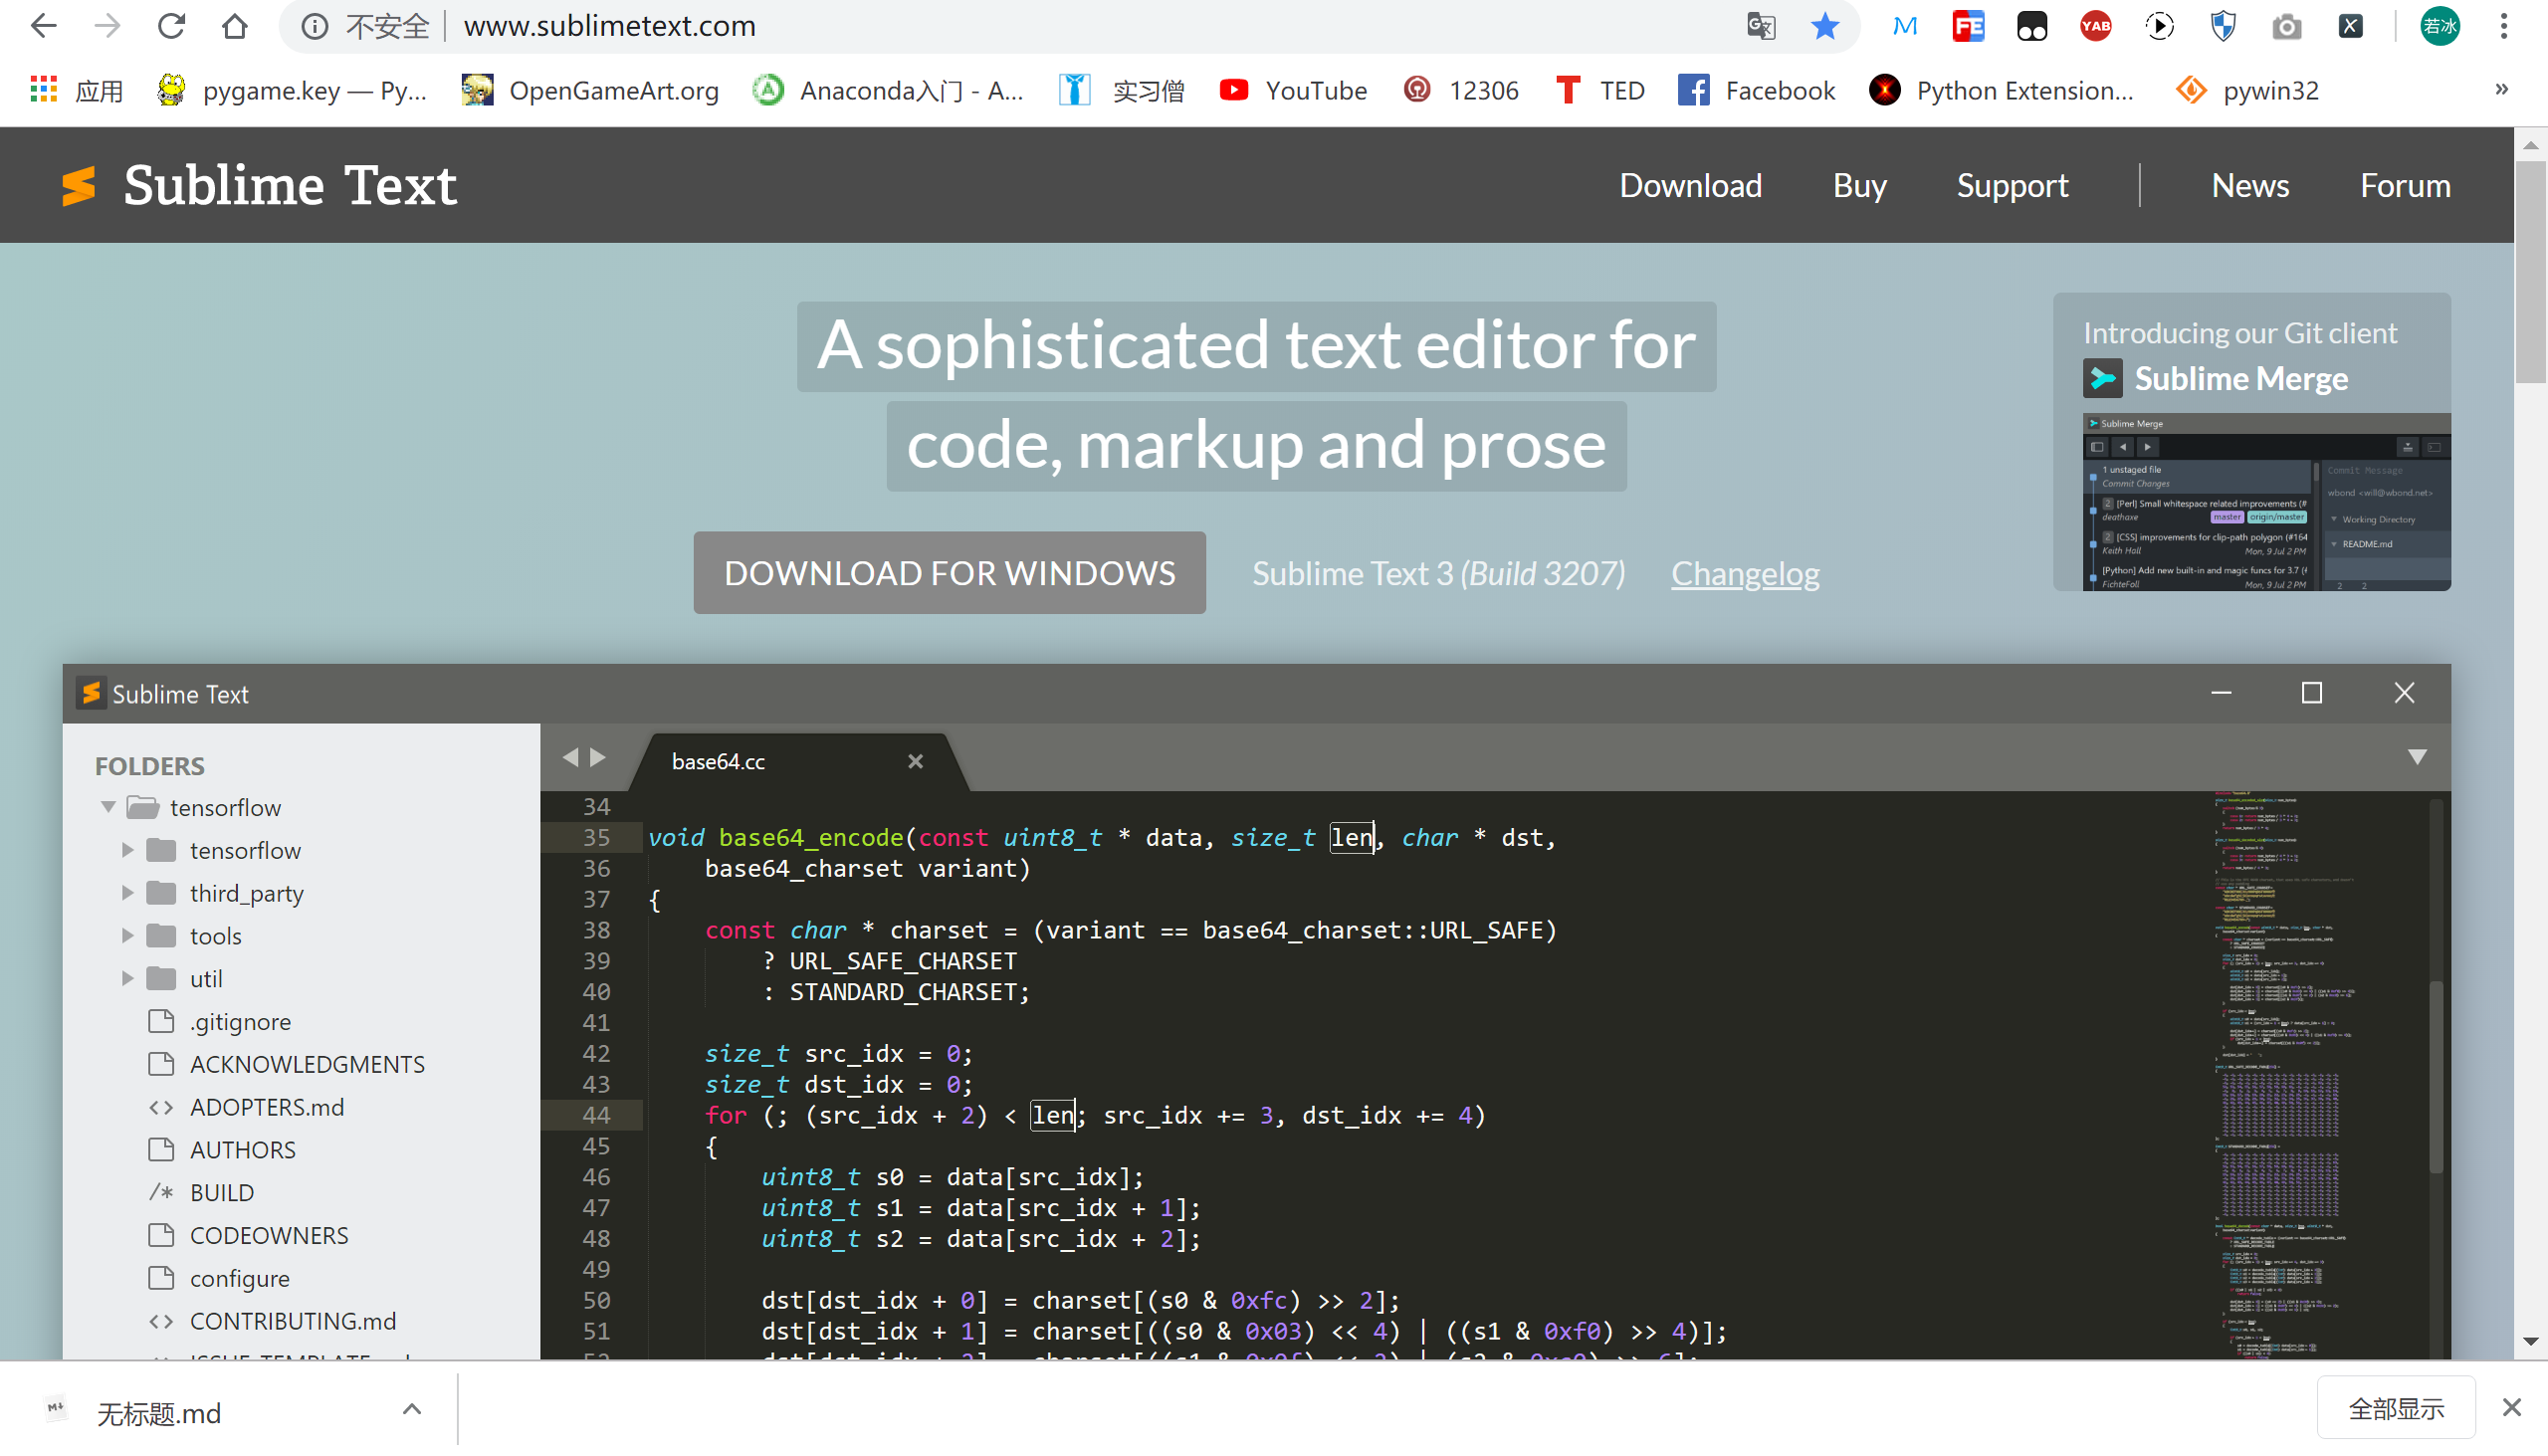This screenshot has width=2548, height=1456.
Task: Open the 12306 bookmark
Action: 1461,90
